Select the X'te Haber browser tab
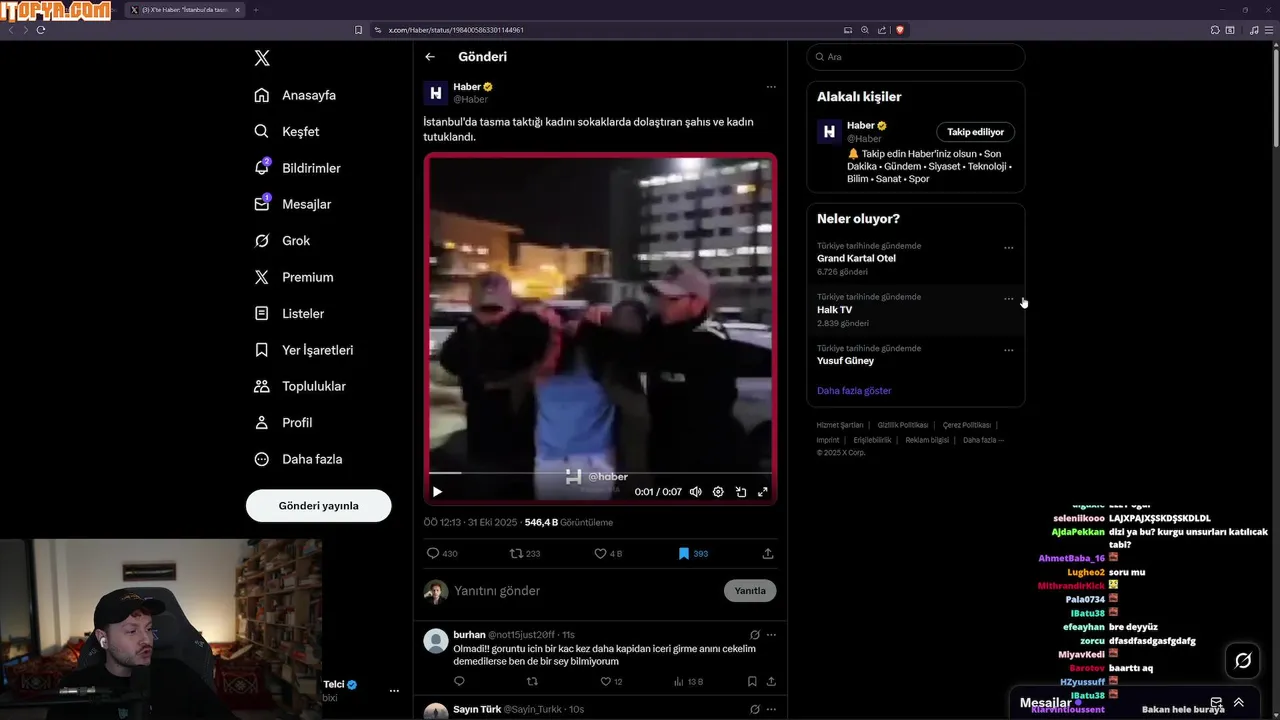Image resolution: width=1280 pixels, height=720 pixels. pyautogui.click(x=186, y=10)
